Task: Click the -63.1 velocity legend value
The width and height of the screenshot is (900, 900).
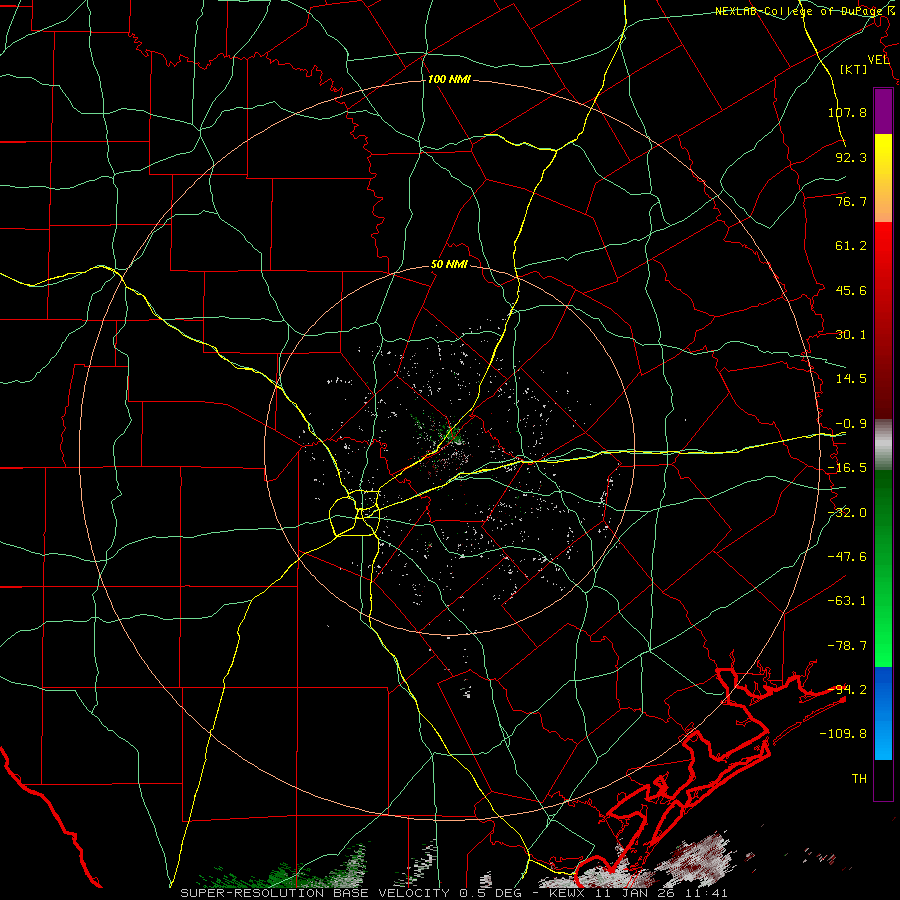Action: coord(847,601)
